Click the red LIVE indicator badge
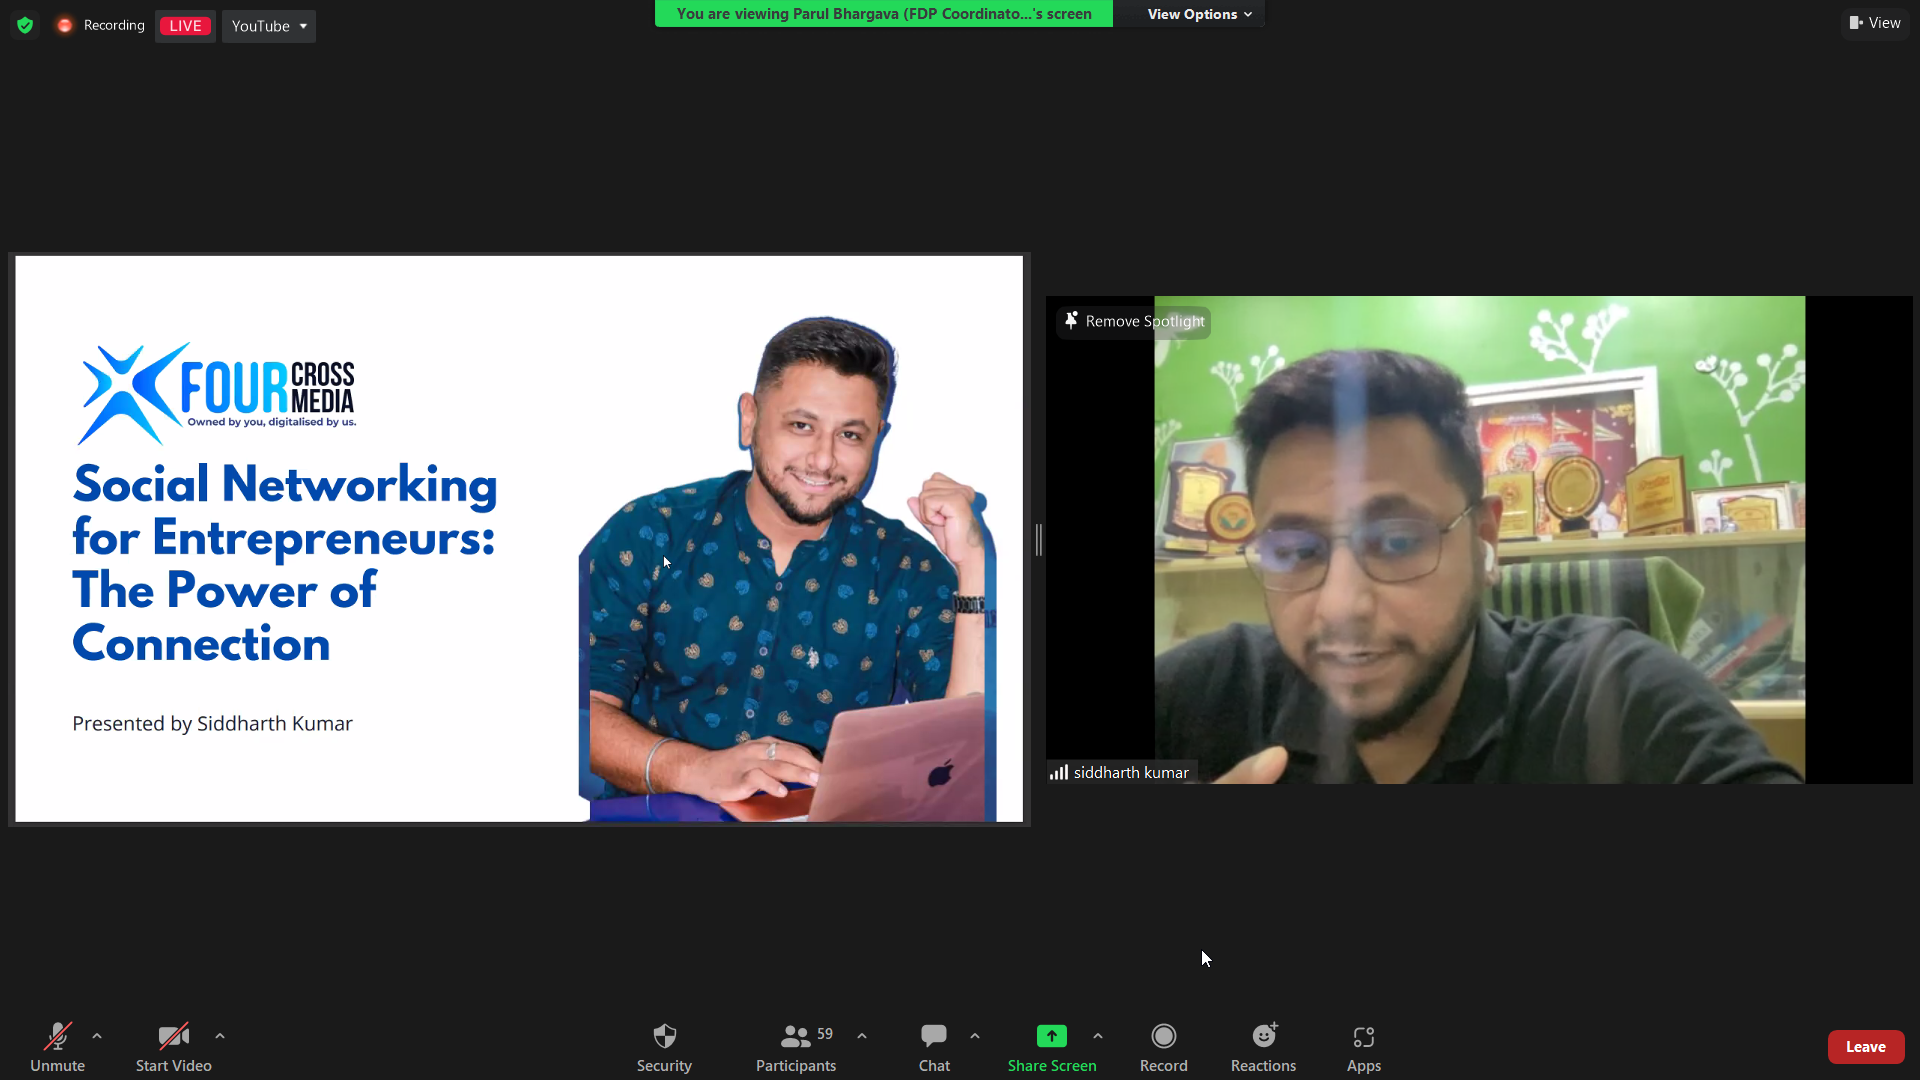The height and width of the screenshot is (1080, 1920). [185, 26]
